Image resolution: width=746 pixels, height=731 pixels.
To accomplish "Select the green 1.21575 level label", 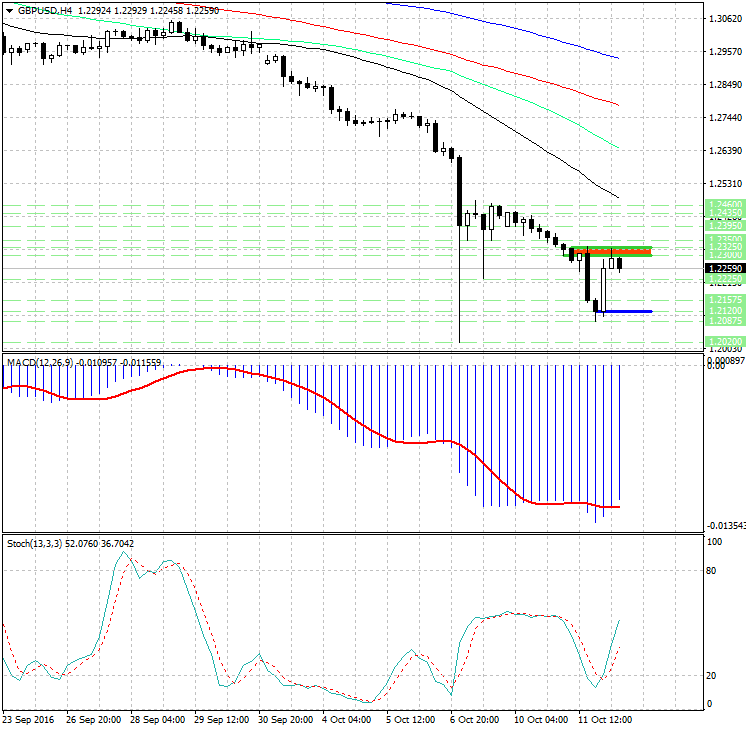I will [725, 300].
